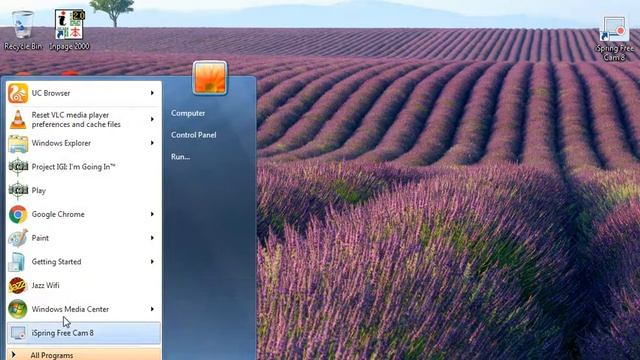The height and width of the screenshot is (360, 640).
Task: Click the Windows Explorer folder icon
Action: tap(18, 143)
